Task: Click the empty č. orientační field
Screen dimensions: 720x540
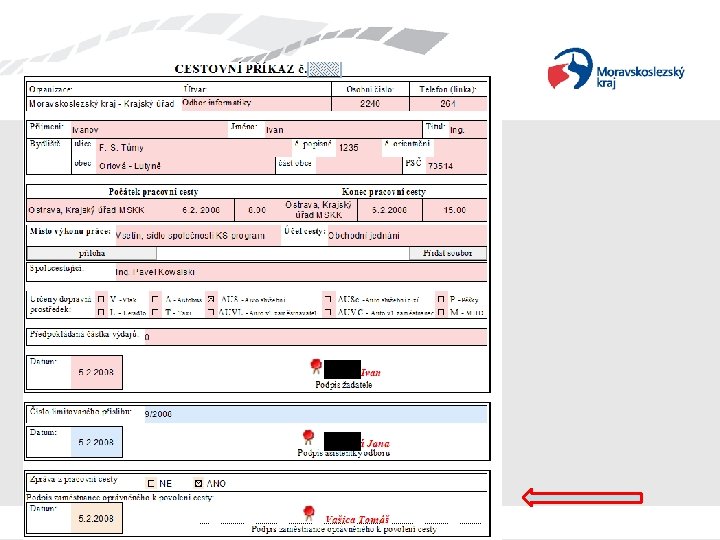Action: pyautogui.click(x=460, y=148)
